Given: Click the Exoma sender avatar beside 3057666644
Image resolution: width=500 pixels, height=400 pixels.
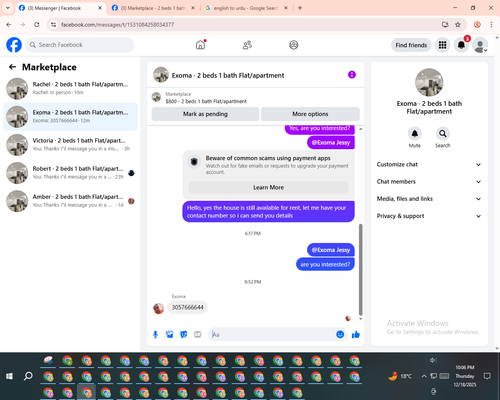Looking at the screenshot, I should click(158, 308).
